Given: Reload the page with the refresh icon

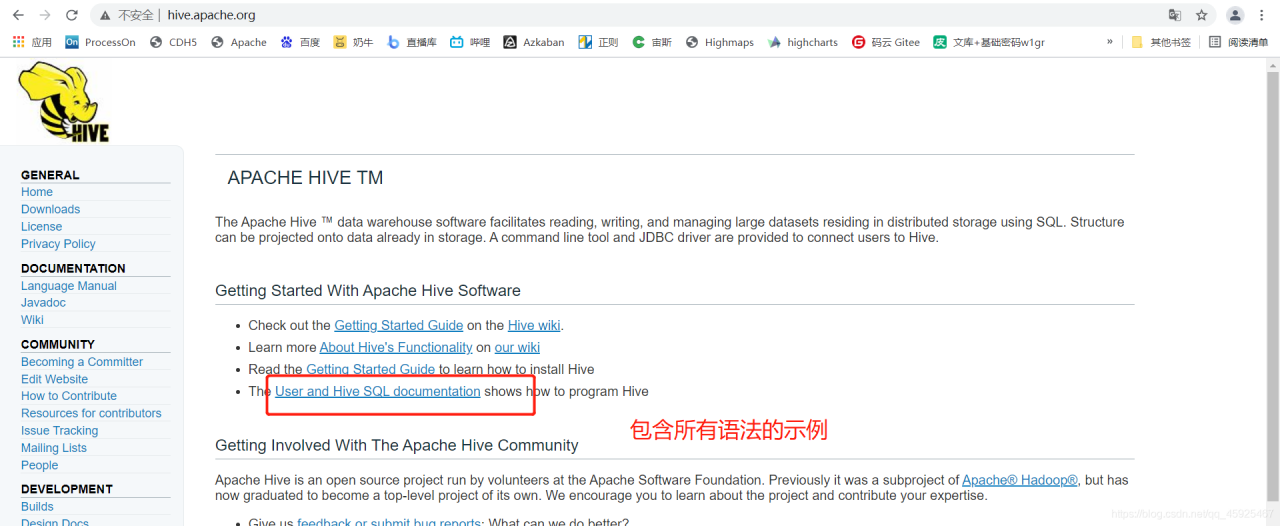Looking at the screenshot, I should click(x=71, y=15).
